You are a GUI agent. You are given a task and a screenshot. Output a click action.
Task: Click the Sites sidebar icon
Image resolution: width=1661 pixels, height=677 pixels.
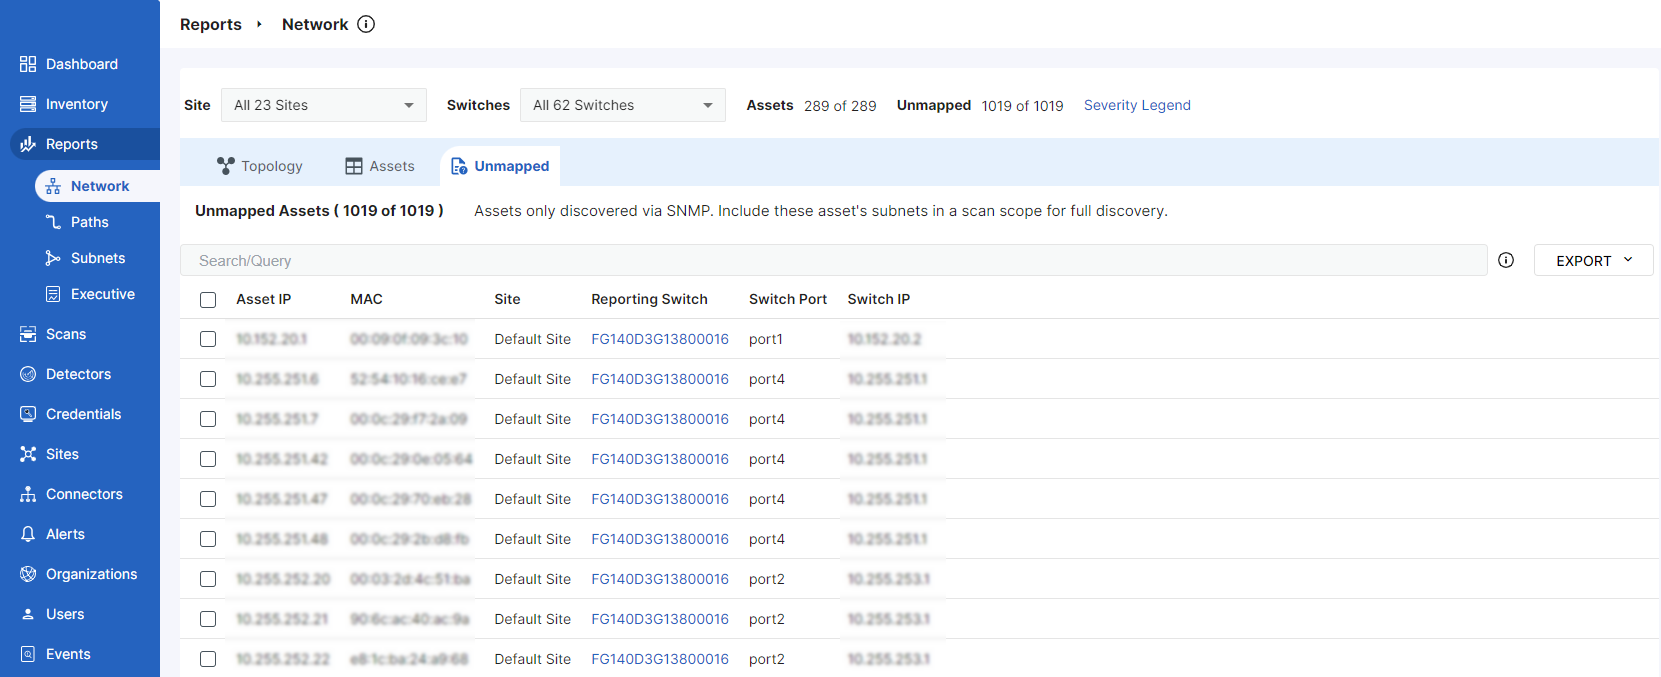click(x=28, y=454)
